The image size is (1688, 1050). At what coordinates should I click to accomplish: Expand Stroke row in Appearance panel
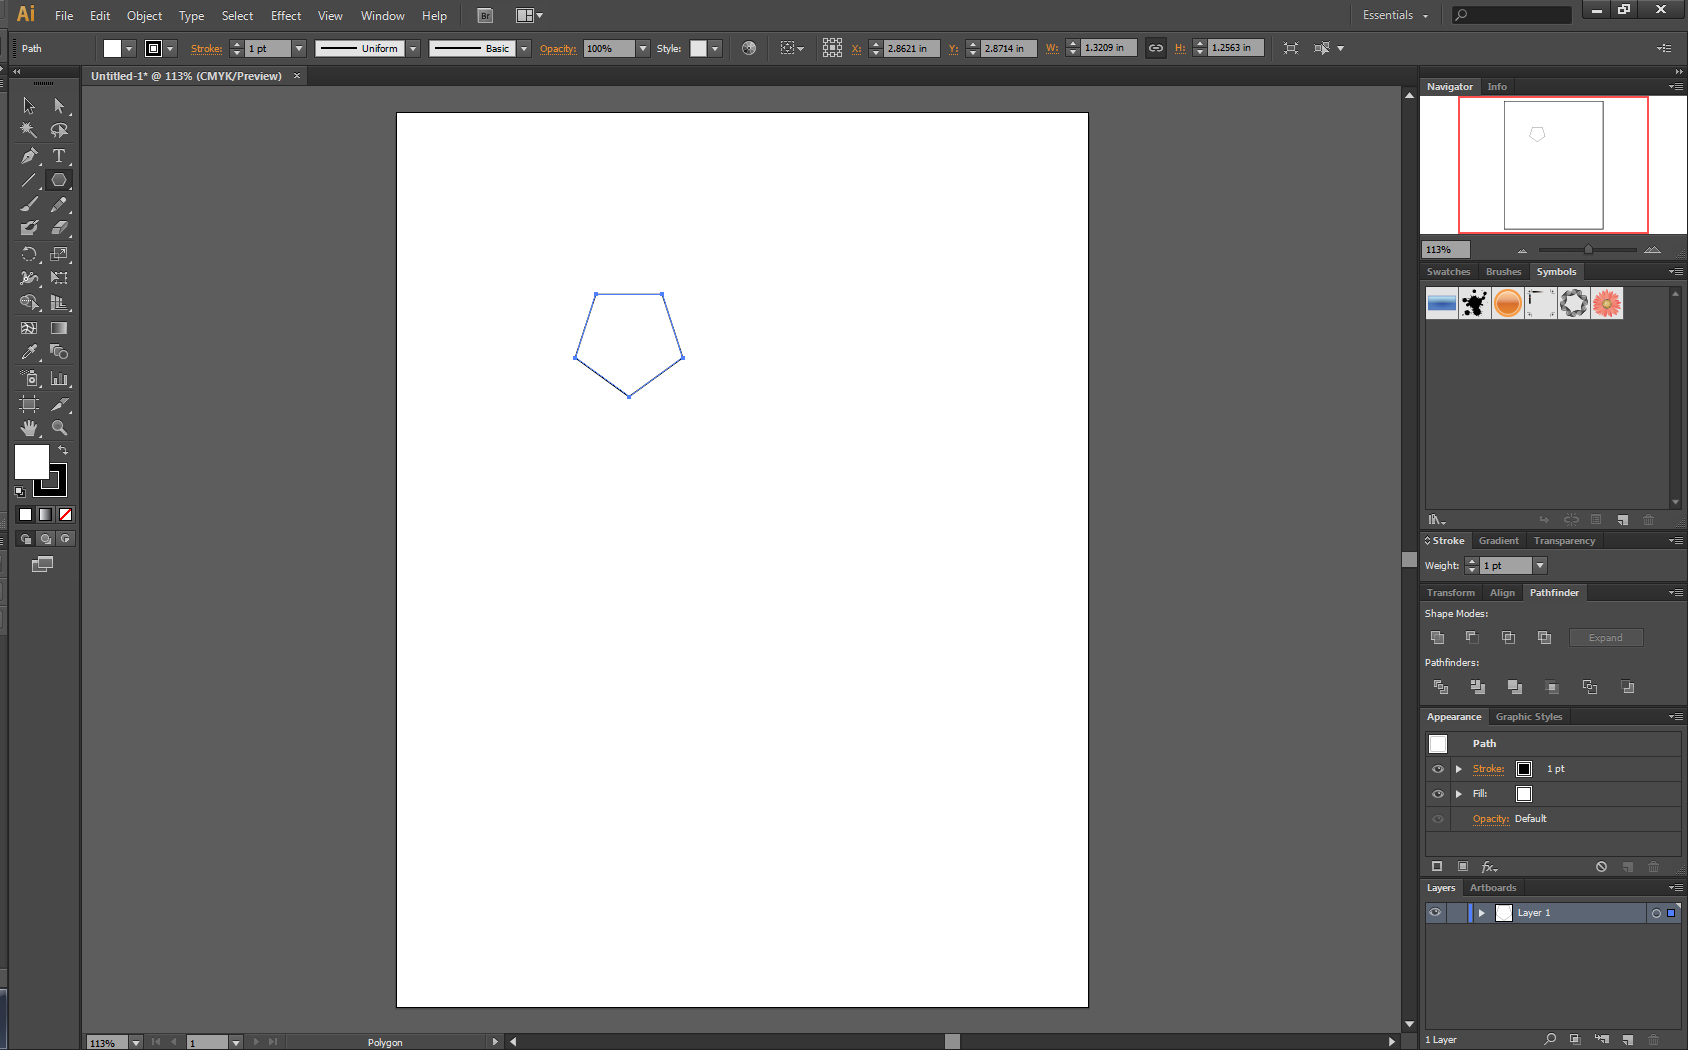[x=1459, y=769]
